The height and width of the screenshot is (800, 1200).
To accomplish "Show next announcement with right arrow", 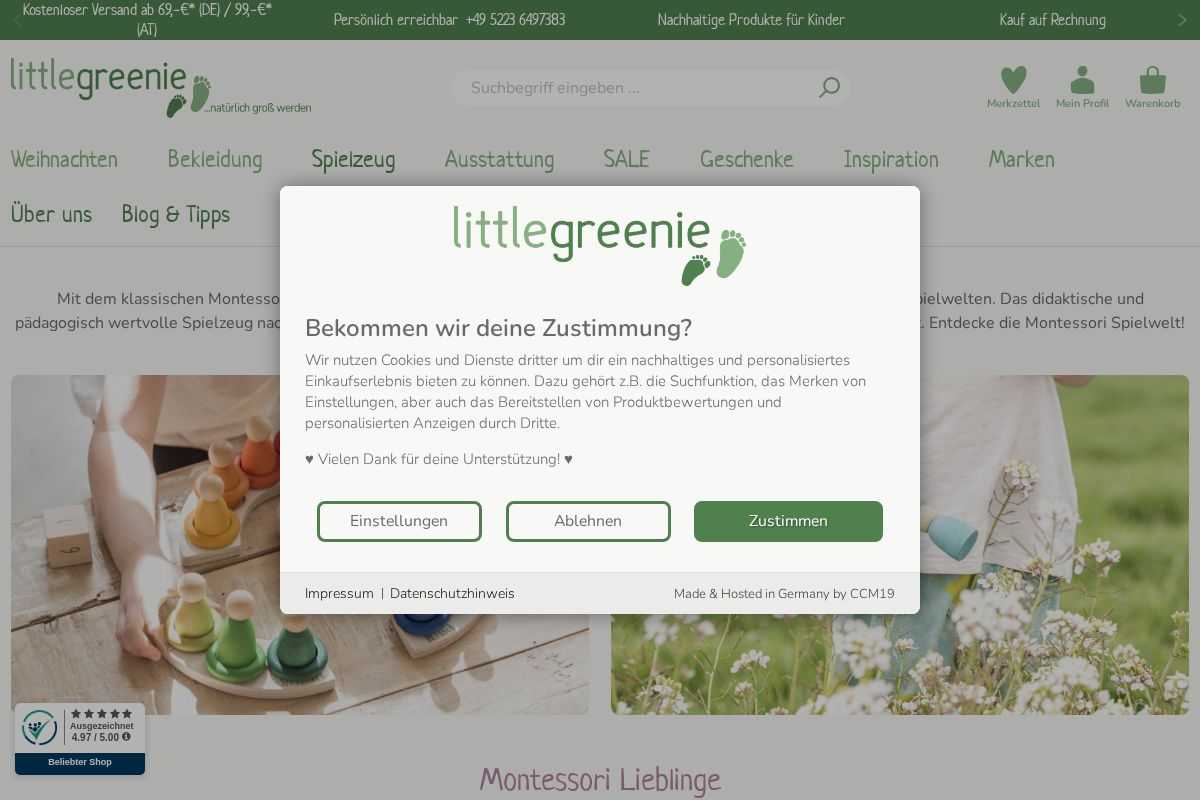I will [1182, 20].
